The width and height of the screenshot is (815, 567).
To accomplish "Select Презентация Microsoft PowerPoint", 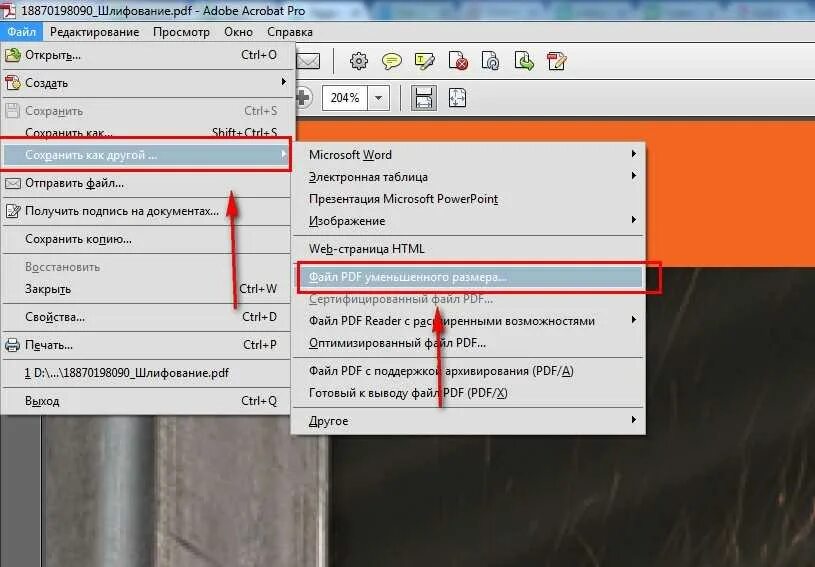I will pyautogui.click(x=469, y=199).
